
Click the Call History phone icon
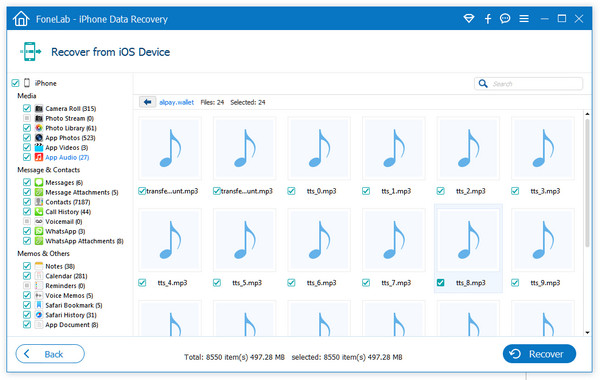click(x=39, y=212)
